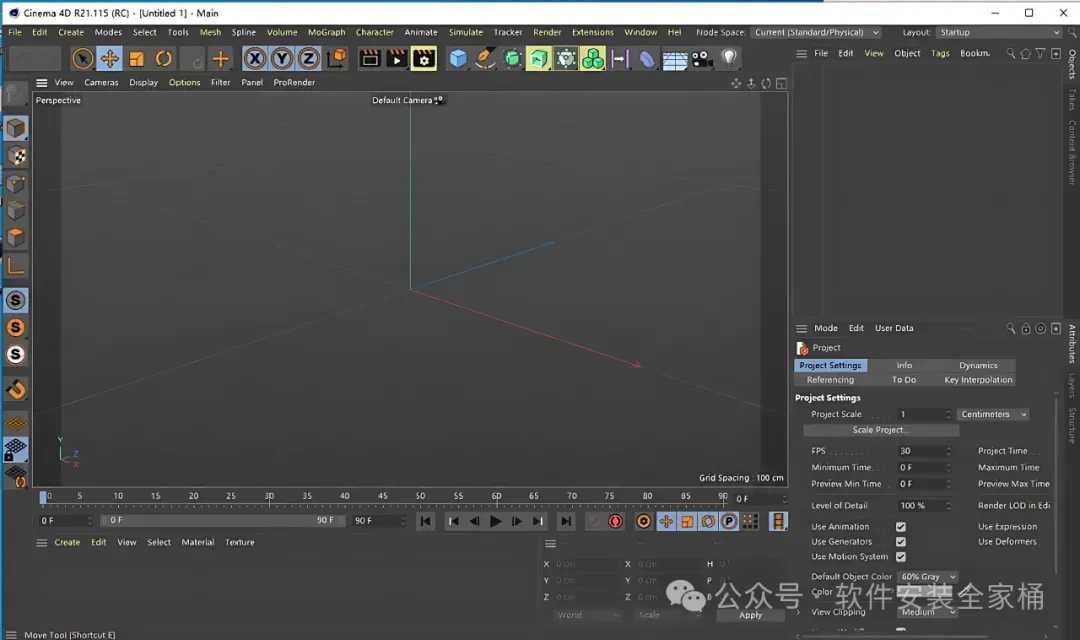
Task: Add a Light object (bulb icon)
Action: (x=729, y=59)
